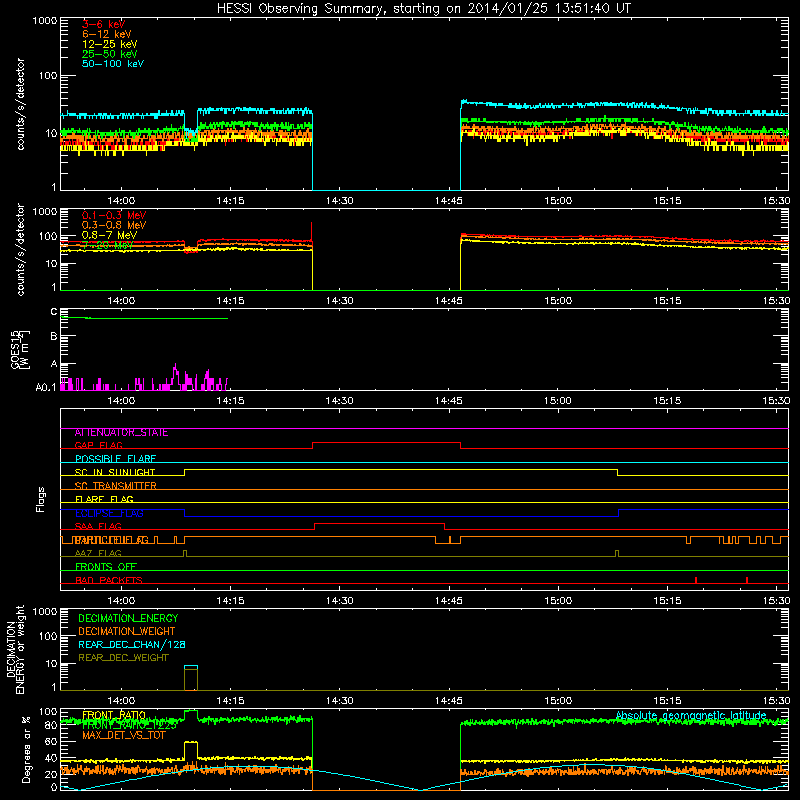Select the cyan 50-100 keV legend label
The width and height of the screenshot is (800, 800).
click(x=113, y=64)
